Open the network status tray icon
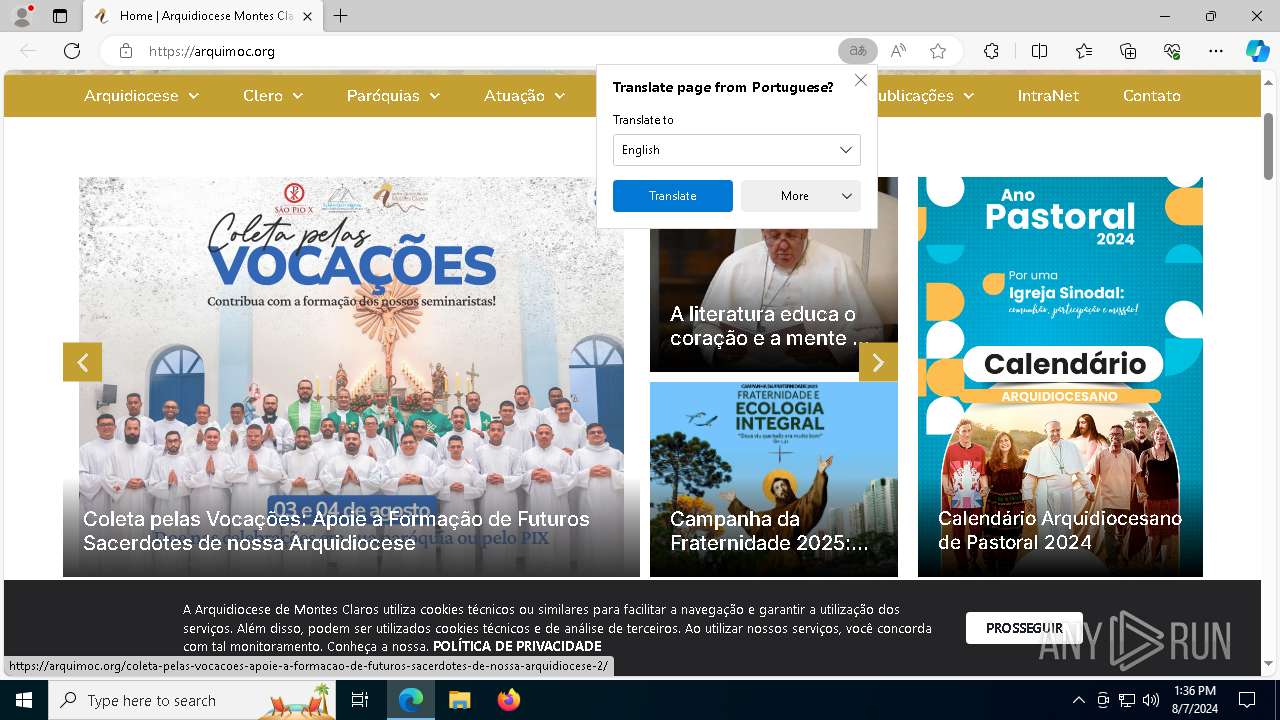The image size is (1280, 720). coord(1127,700)
